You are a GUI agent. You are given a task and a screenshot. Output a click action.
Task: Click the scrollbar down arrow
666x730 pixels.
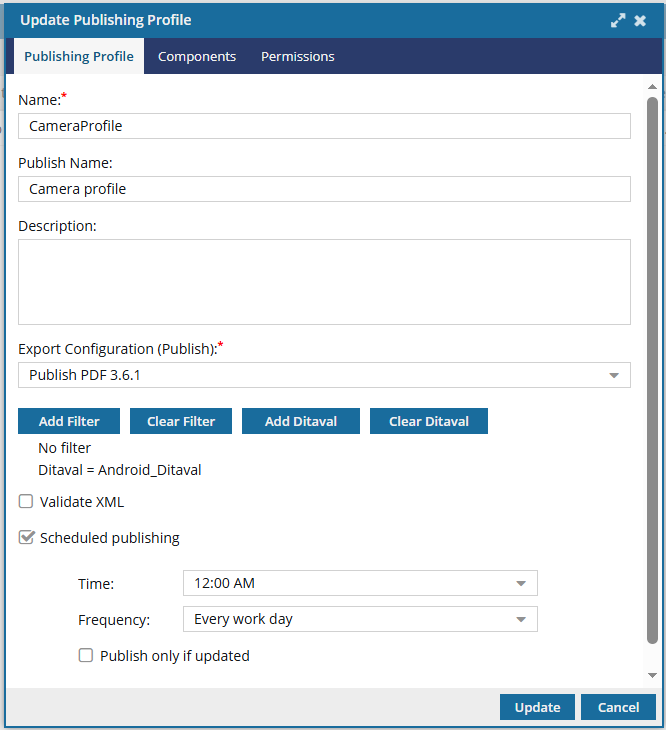pos(653,677)
